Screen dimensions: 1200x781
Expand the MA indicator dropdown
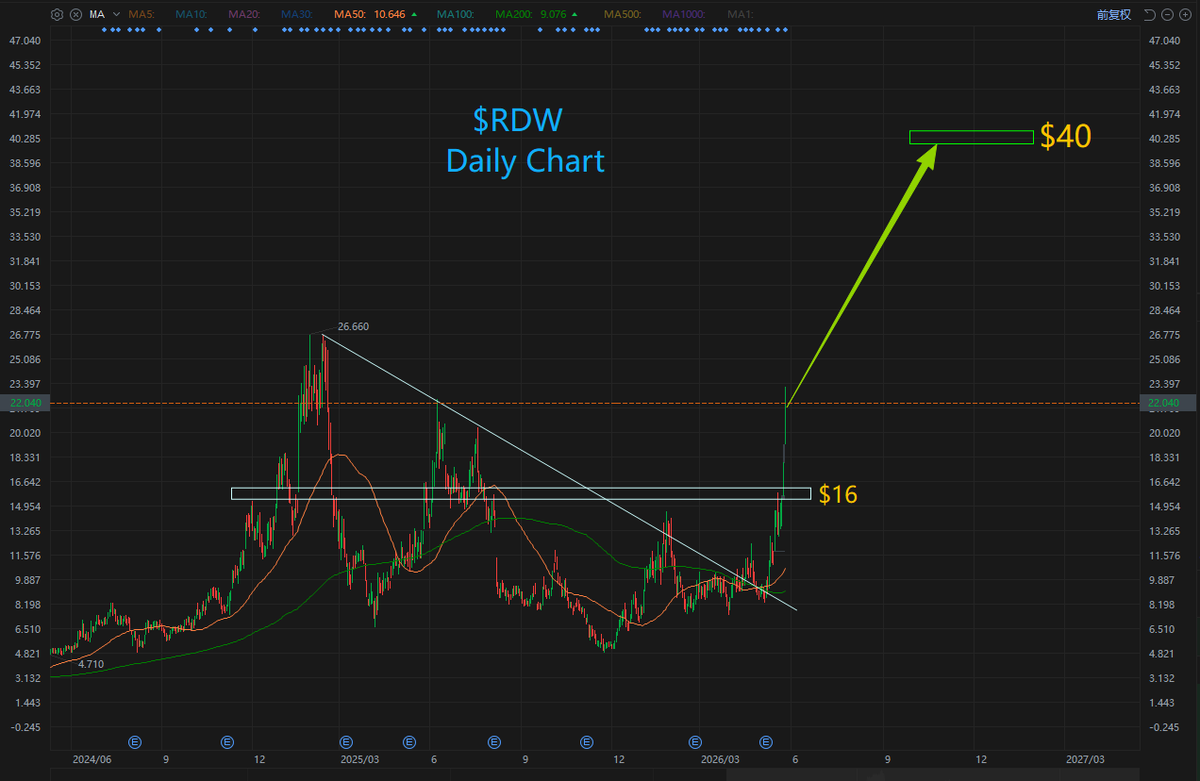click(116, 14)
